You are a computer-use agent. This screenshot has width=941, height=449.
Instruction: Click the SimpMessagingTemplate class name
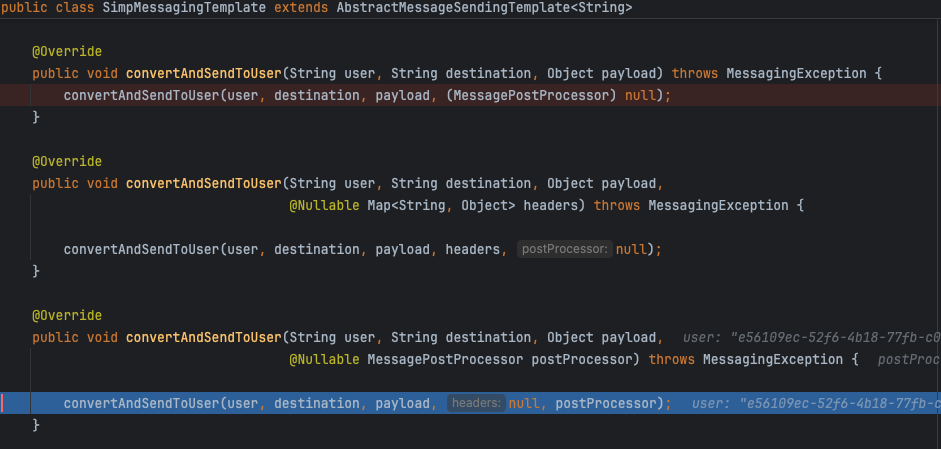pos(184,8)
